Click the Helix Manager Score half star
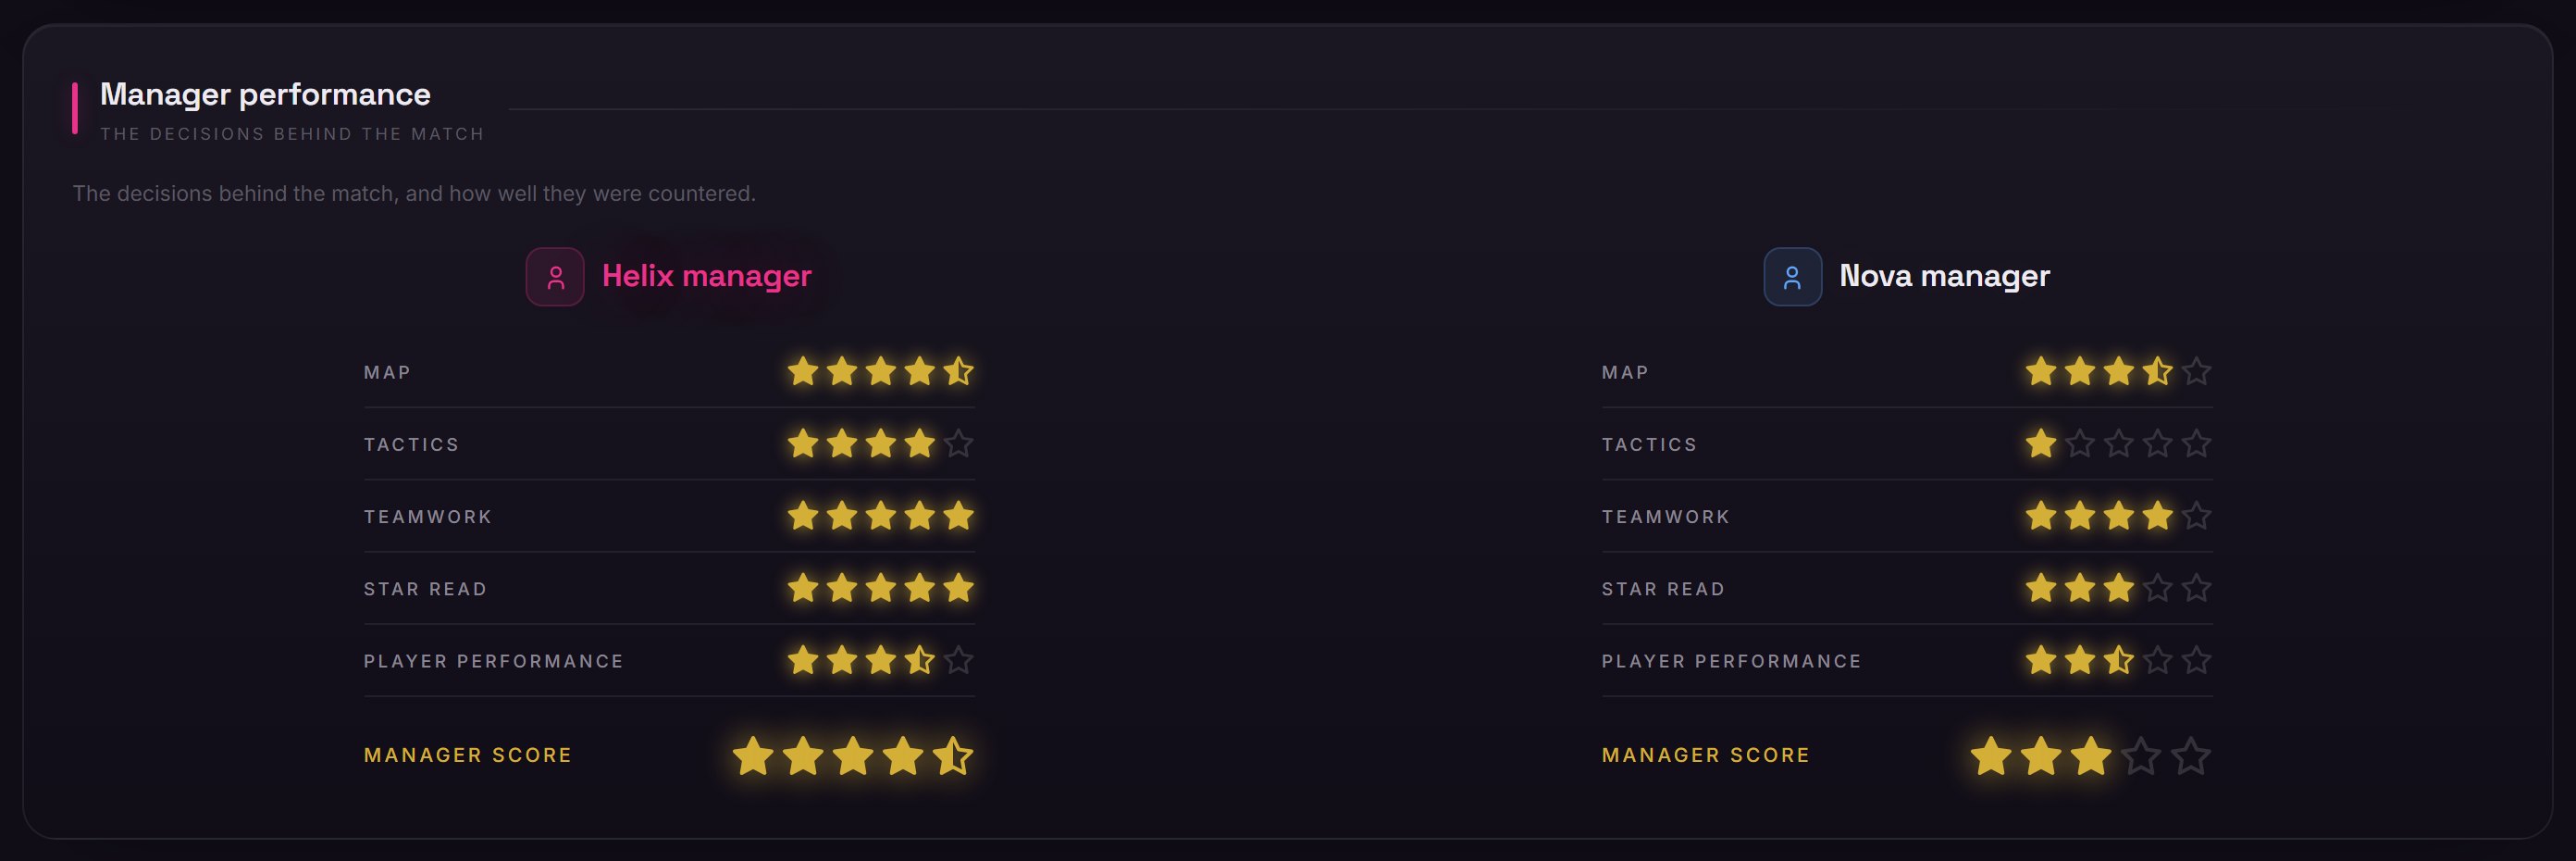 953,756
